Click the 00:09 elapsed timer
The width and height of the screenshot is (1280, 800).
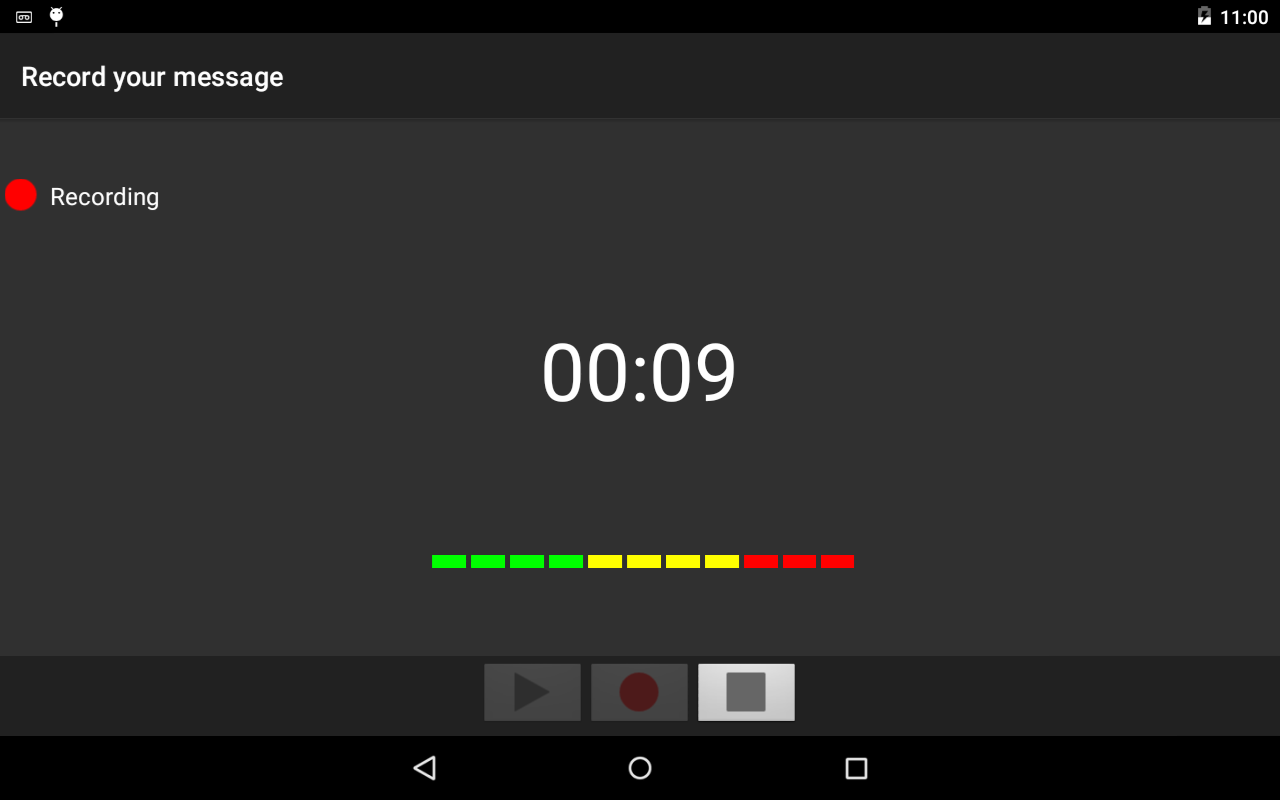(x=639, y=373)
